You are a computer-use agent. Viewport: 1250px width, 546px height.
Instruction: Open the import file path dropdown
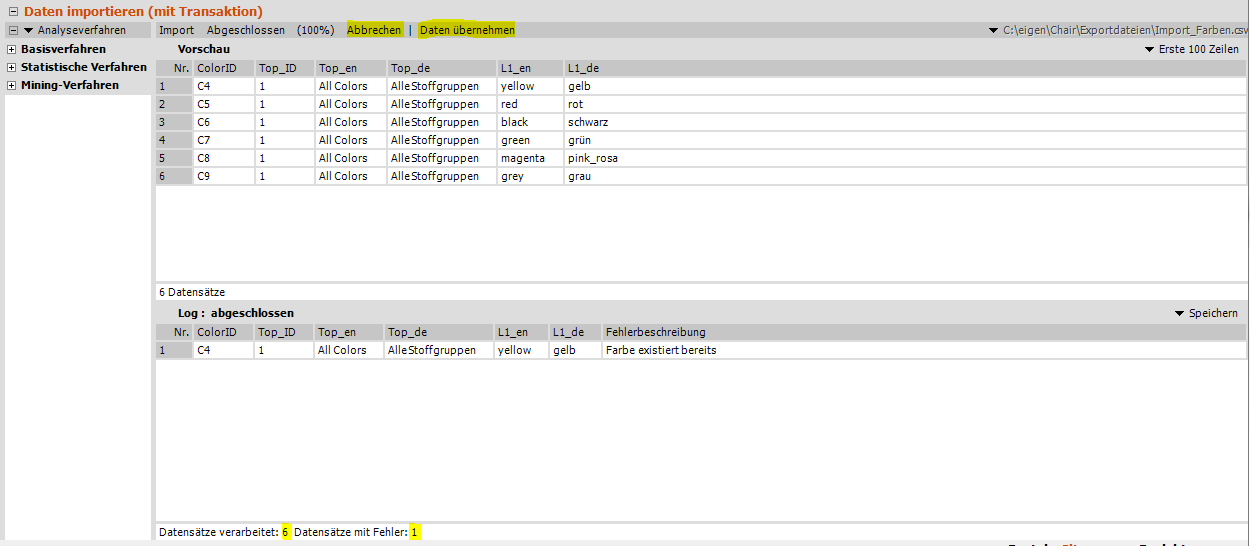point(993,30)
